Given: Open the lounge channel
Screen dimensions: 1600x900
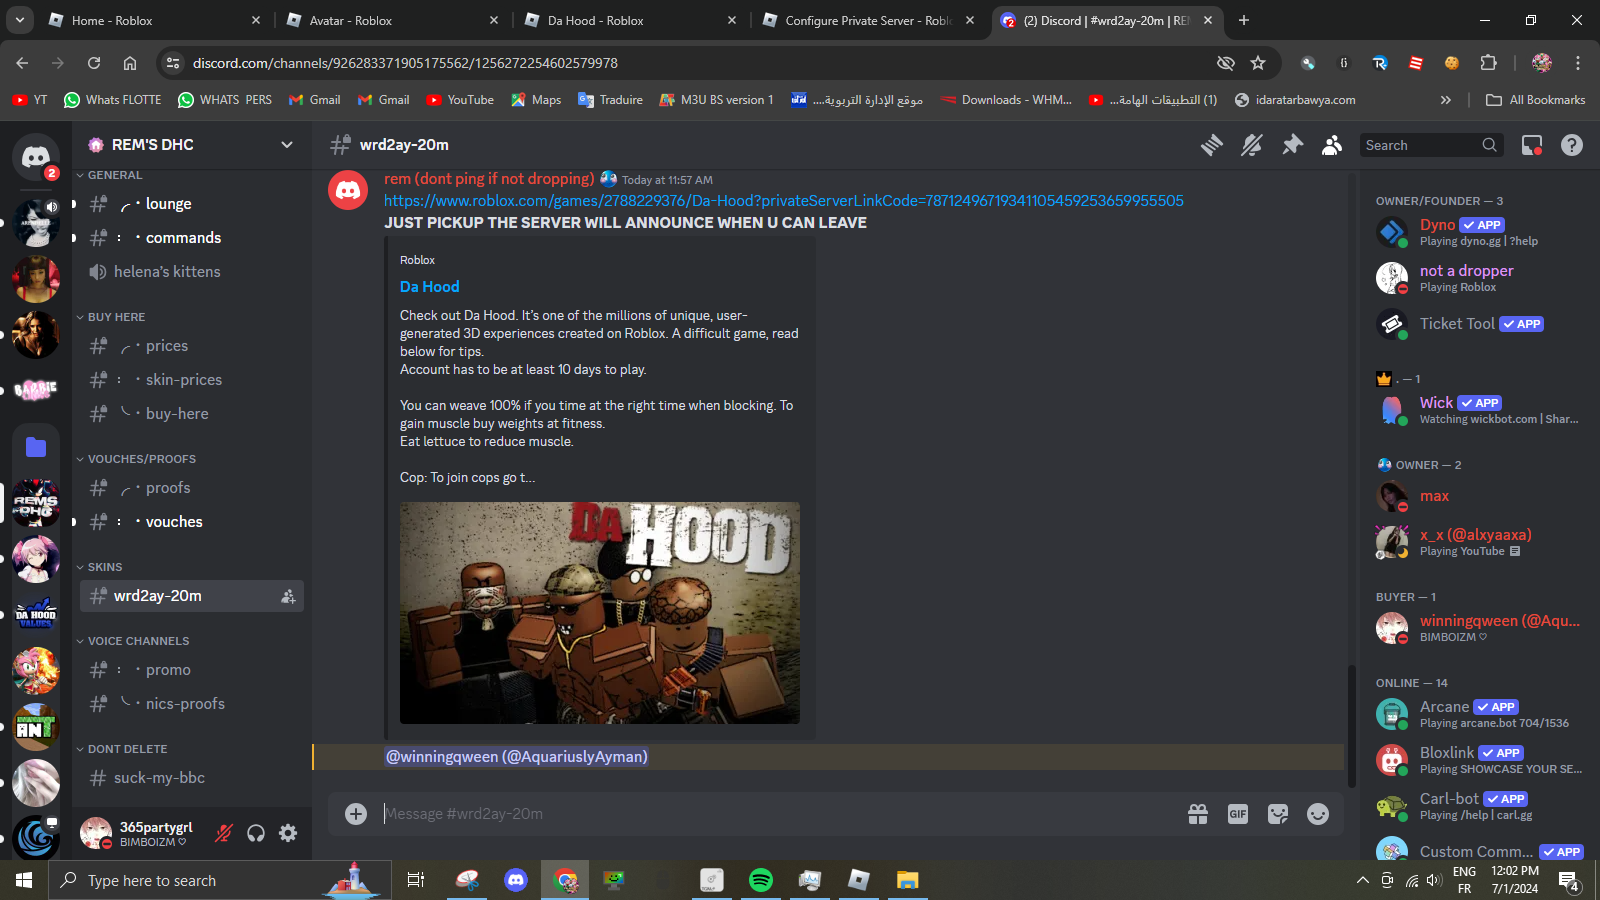Looking at the screenshot, I should pos(192,204).
